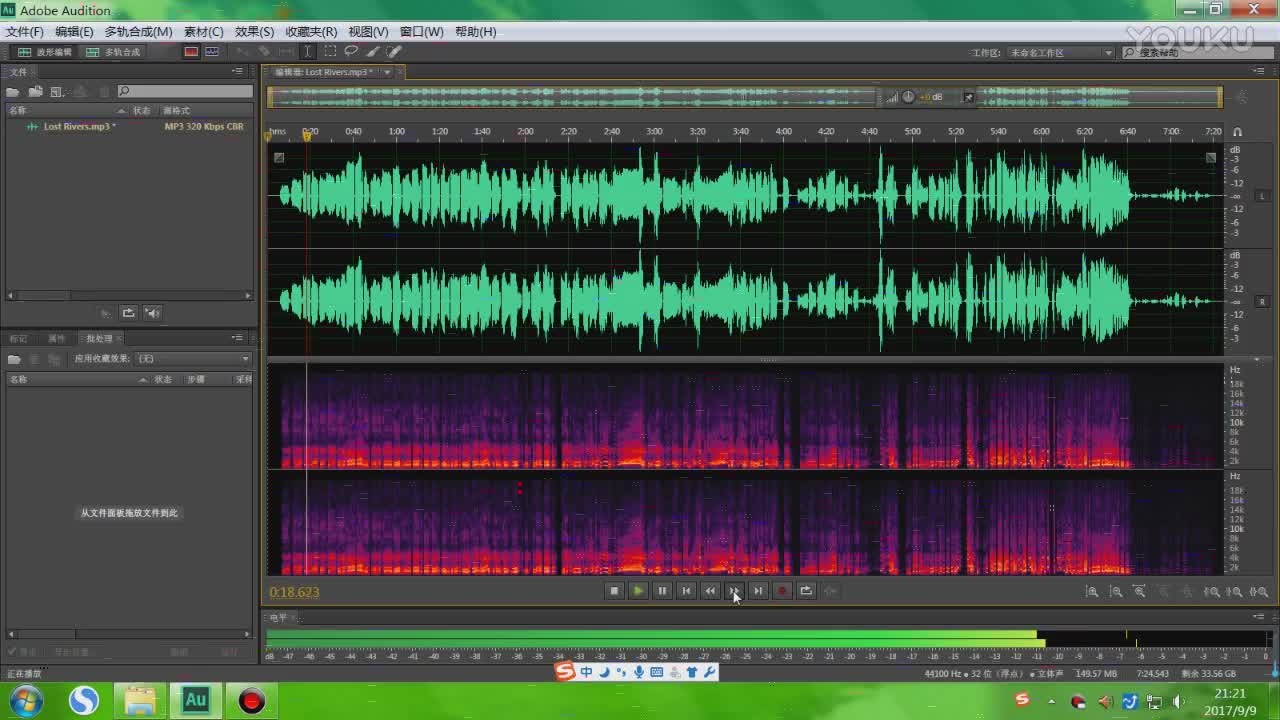1280x720 pixels.
Task: Click the playhead marker on the timeline ruler
Action: coord(307,135)
